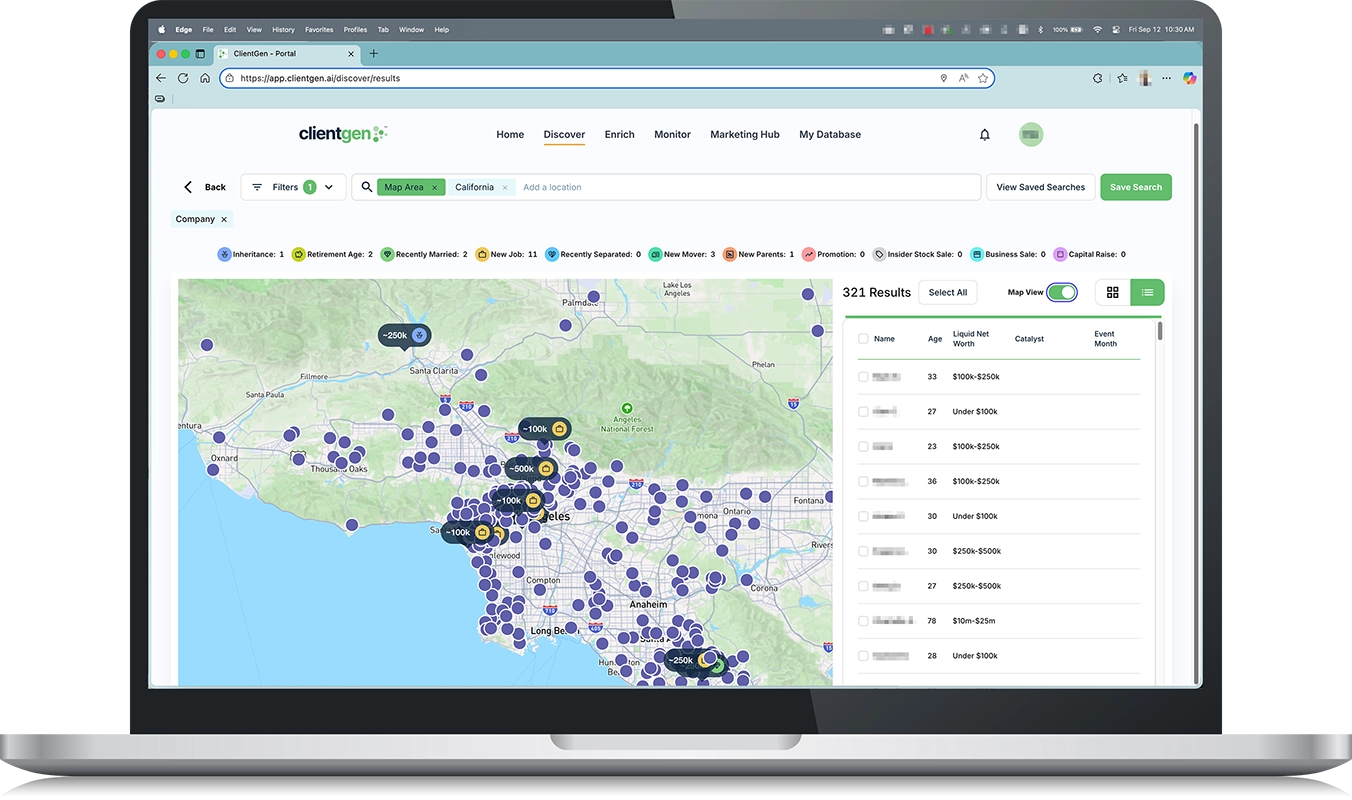Switch to grid view icon
The height and width of the screenshot is (800, 1352).
(1113, 292)
